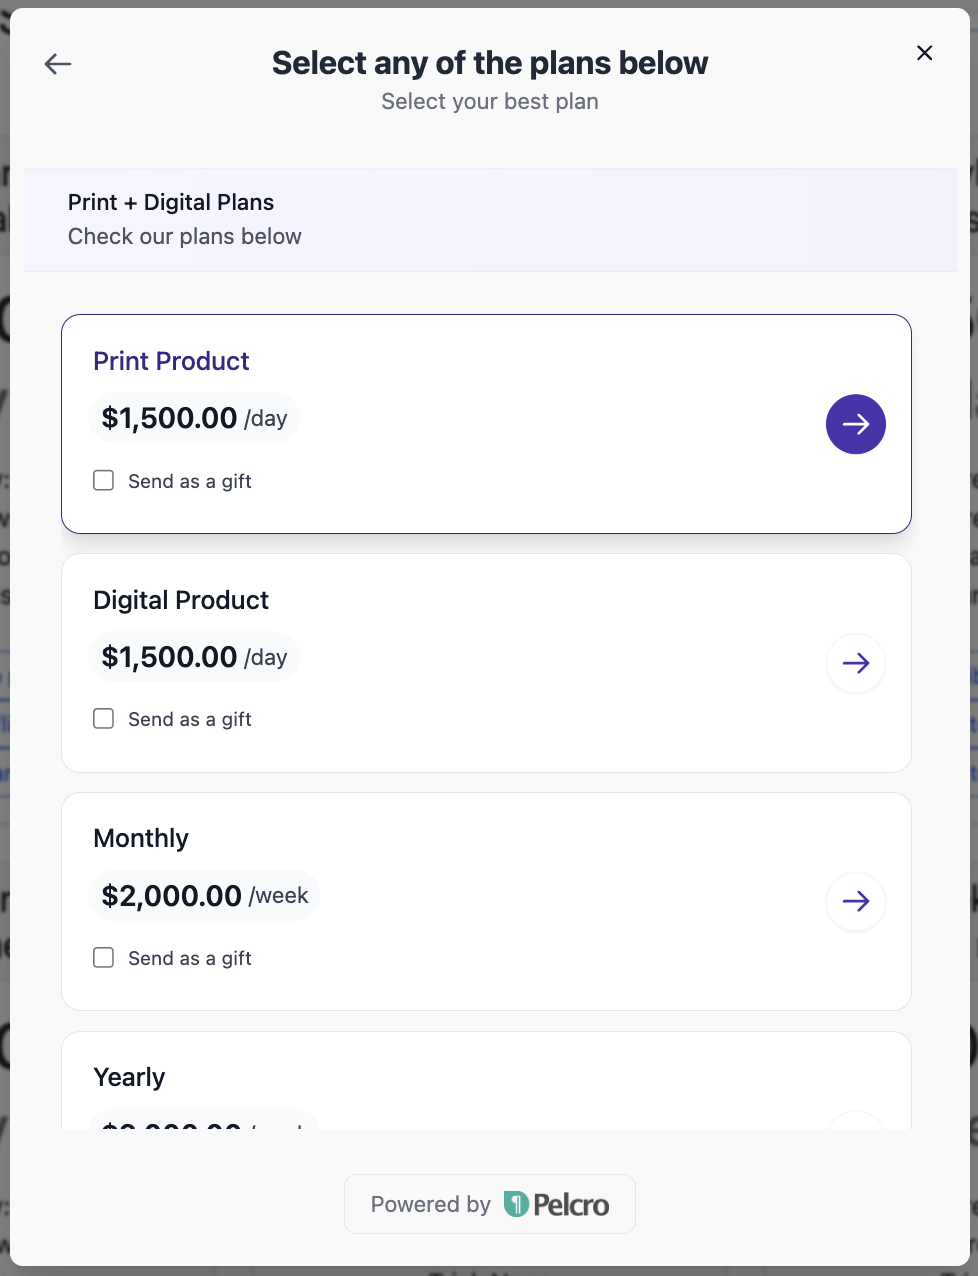Enable Send as a gift for Print Product
The width and height of the screenshot is (978, 1276).
[x=104, y=481]
